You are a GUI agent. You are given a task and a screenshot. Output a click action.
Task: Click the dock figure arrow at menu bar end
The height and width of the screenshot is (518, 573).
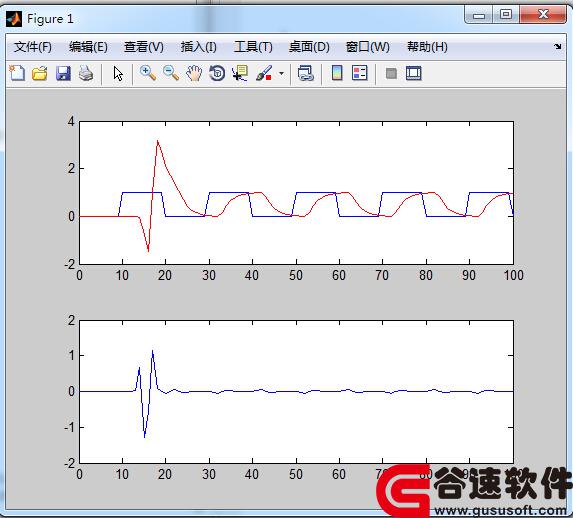(x=558, y=46)
